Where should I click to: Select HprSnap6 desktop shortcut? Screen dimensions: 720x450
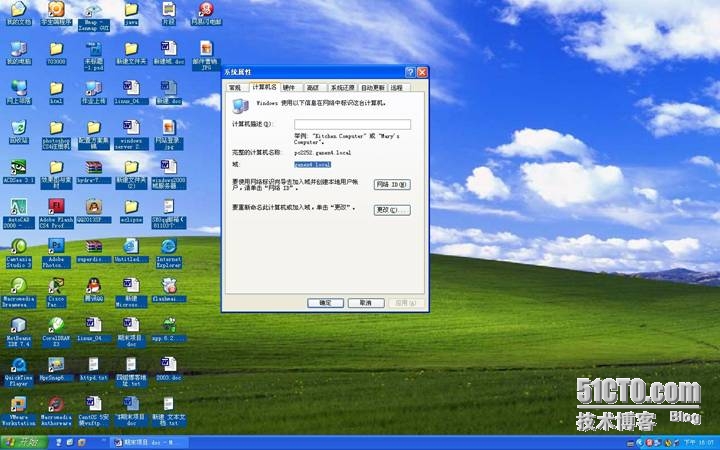(56, 370)
